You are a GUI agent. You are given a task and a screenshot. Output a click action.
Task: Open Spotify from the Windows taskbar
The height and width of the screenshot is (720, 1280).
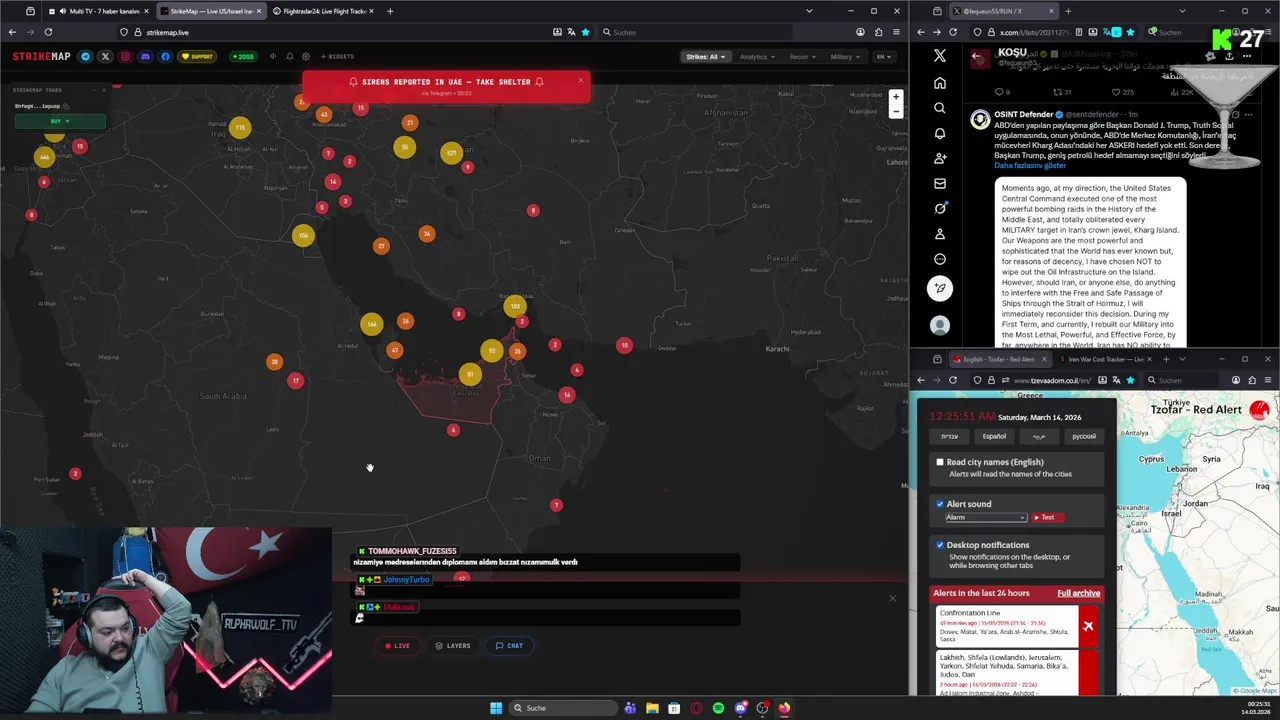(x=718, y=708)
